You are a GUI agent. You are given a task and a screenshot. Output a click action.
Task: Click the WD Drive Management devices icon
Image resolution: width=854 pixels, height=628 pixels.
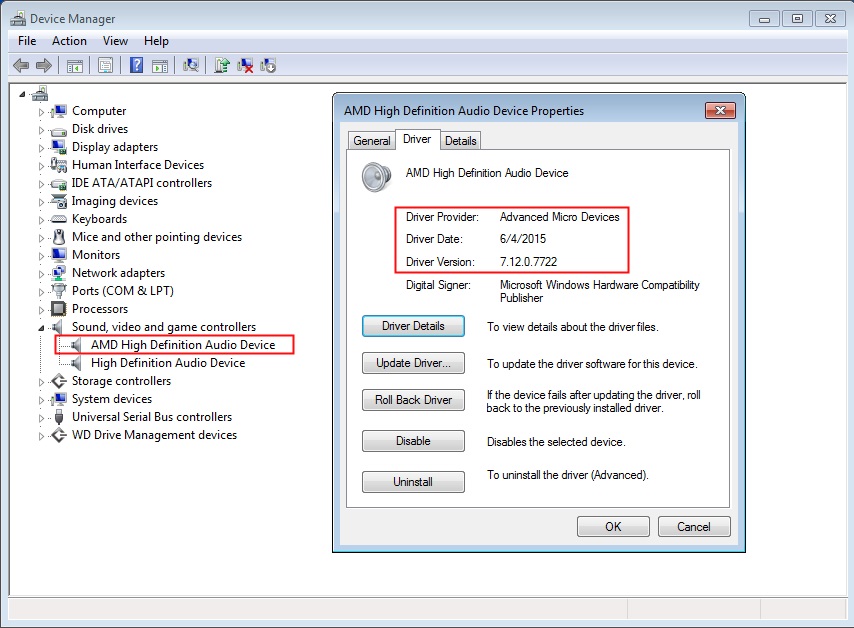tap(58, 435)
